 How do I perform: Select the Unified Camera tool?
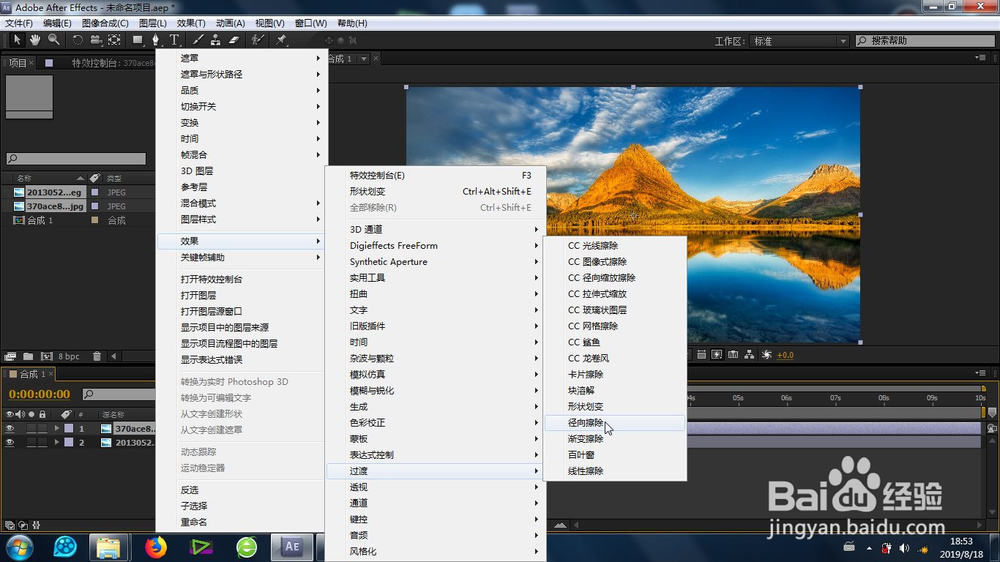click(x=96, y=40)
